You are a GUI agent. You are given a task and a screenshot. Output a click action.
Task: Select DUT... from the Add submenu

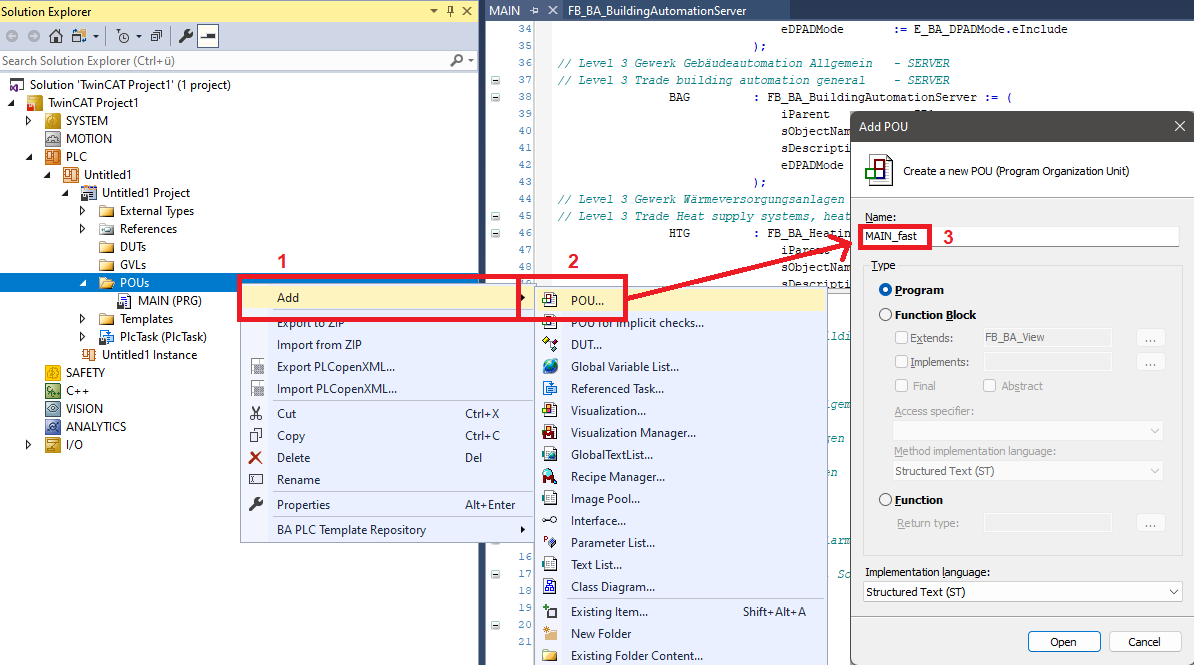[x=586, y=345]
